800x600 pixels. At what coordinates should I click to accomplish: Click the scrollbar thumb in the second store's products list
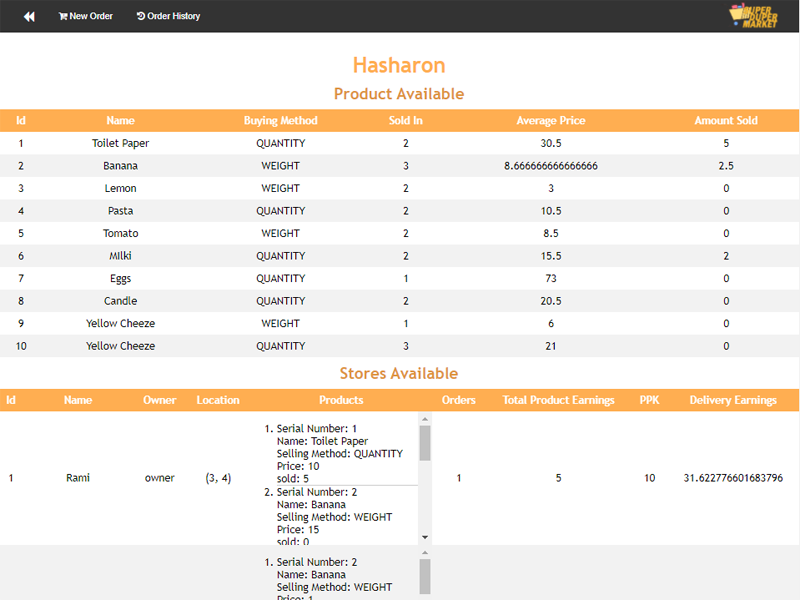point(425,577)
